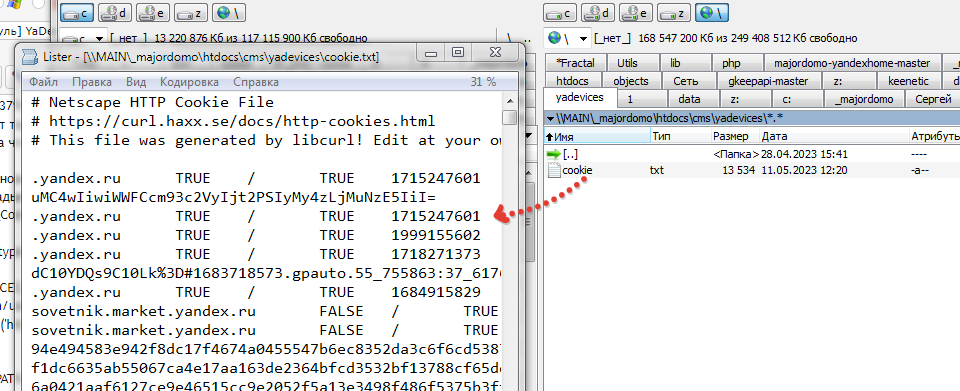The image size is (960, 391).
Task: Select drive d in right panel
Action: click(x=598, y=12)
